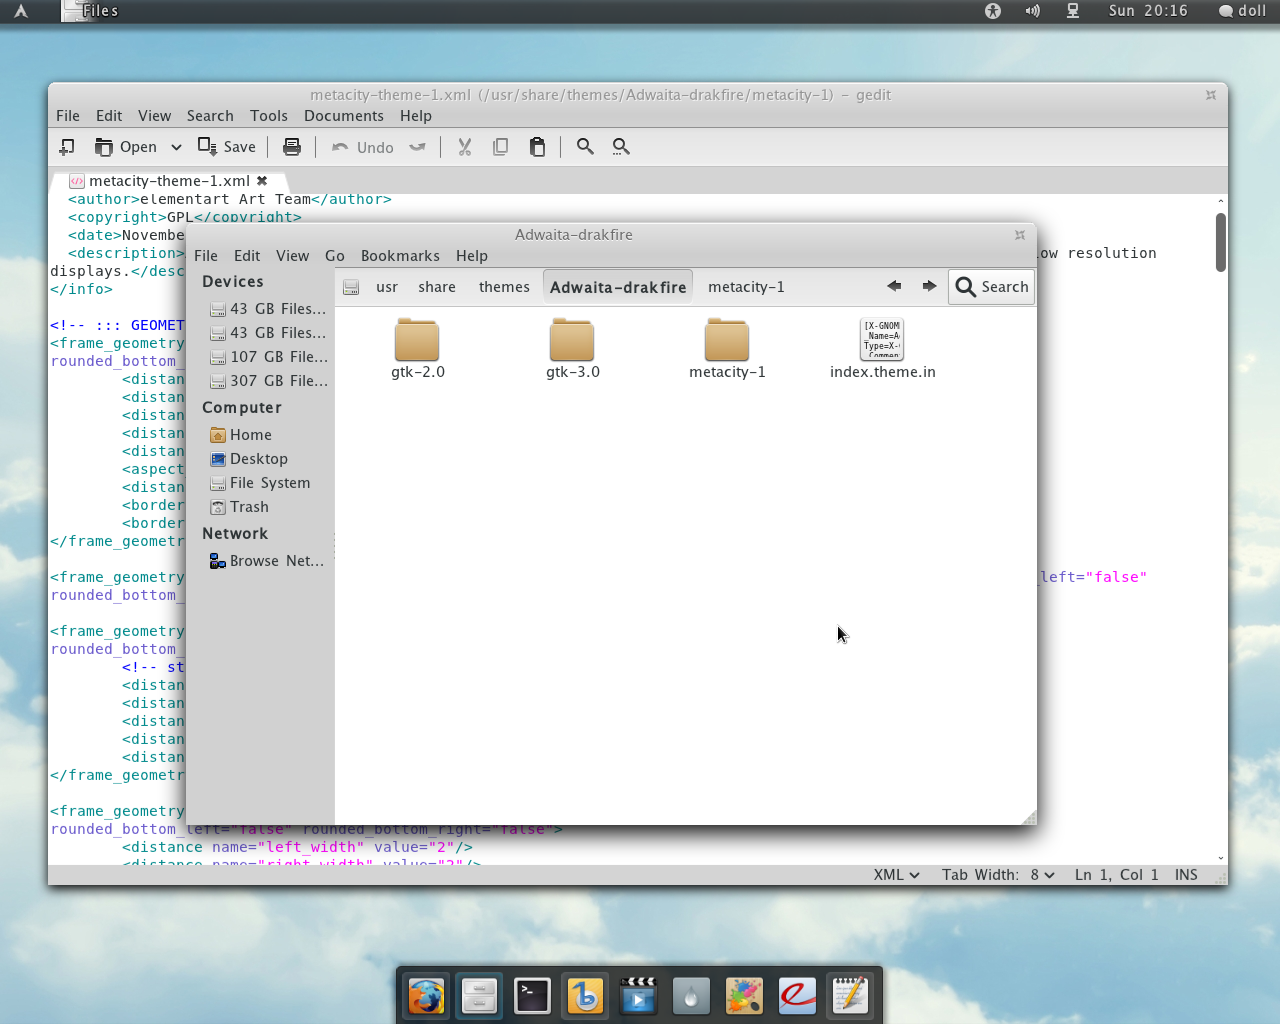Click the Find magnifier icon in gedit
1280x1024 pixels.
[x=585, y=147]
